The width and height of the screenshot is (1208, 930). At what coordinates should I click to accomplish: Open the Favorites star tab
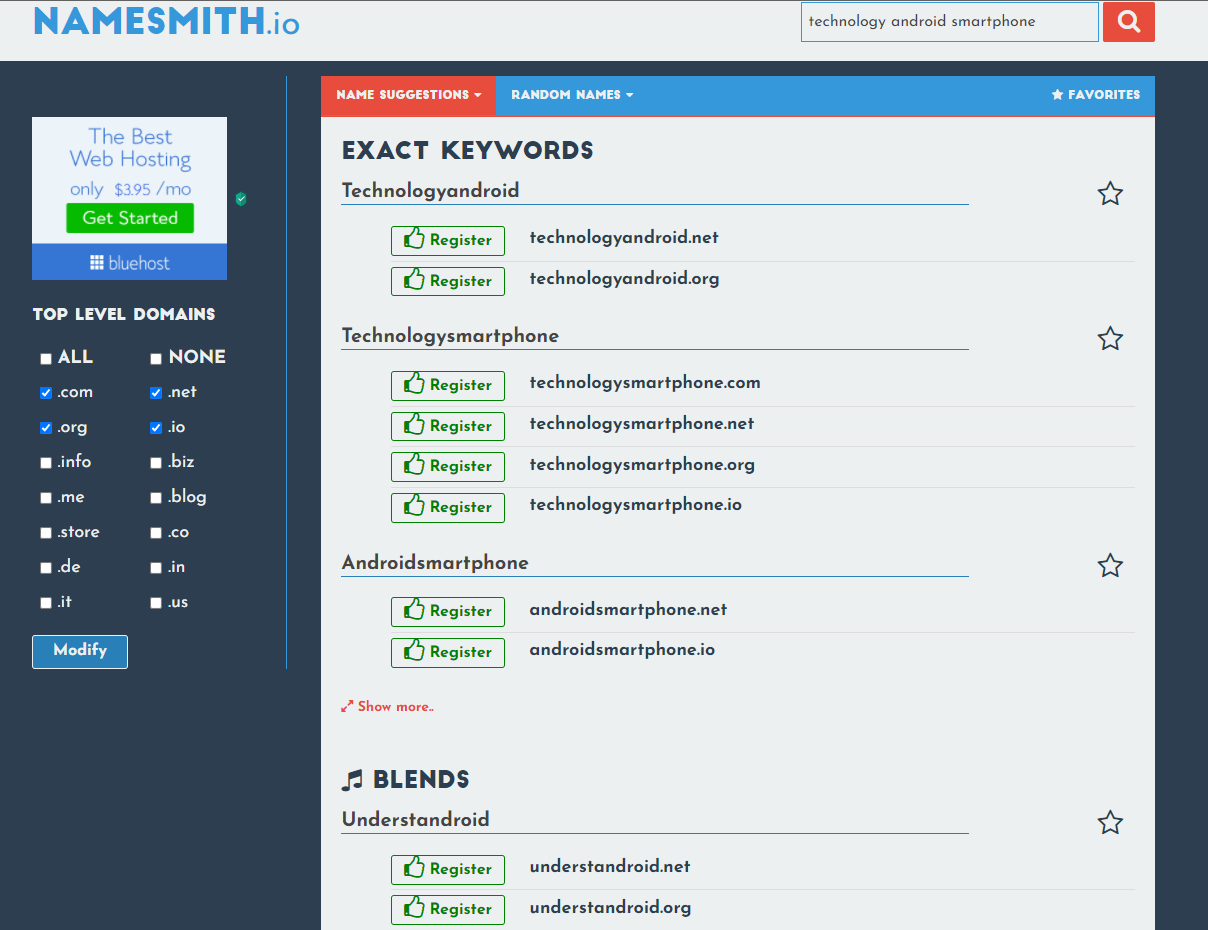(1096, 95)
